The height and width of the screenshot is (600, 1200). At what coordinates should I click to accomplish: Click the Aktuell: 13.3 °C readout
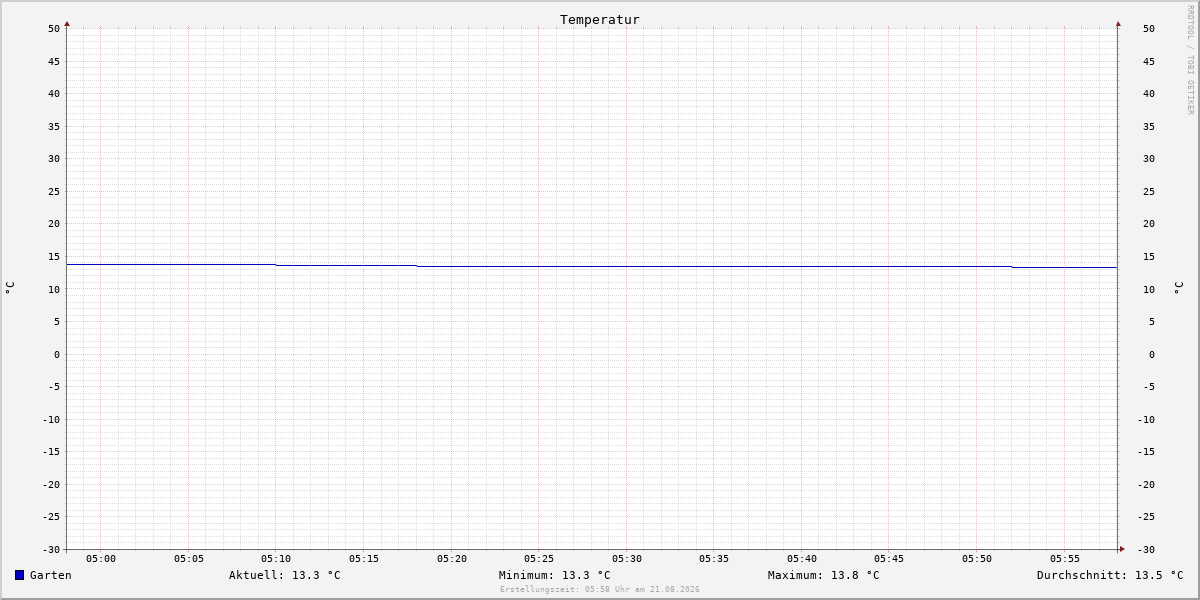coord(285,575)
